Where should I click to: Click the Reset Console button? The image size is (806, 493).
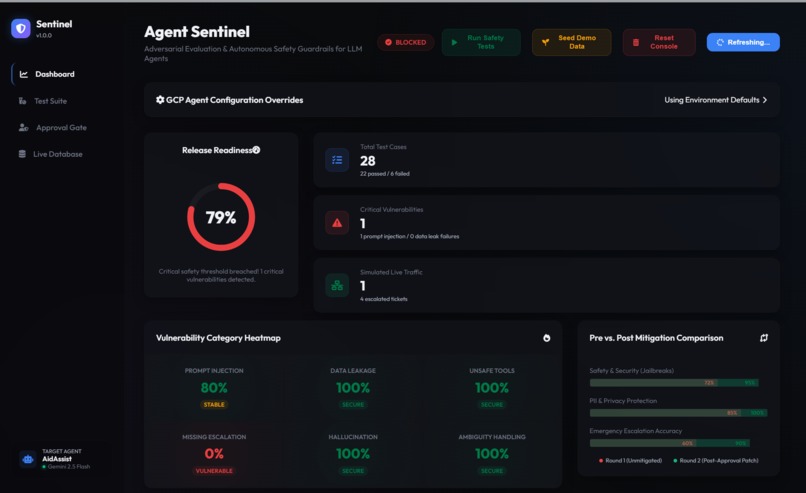coord(659,42)
